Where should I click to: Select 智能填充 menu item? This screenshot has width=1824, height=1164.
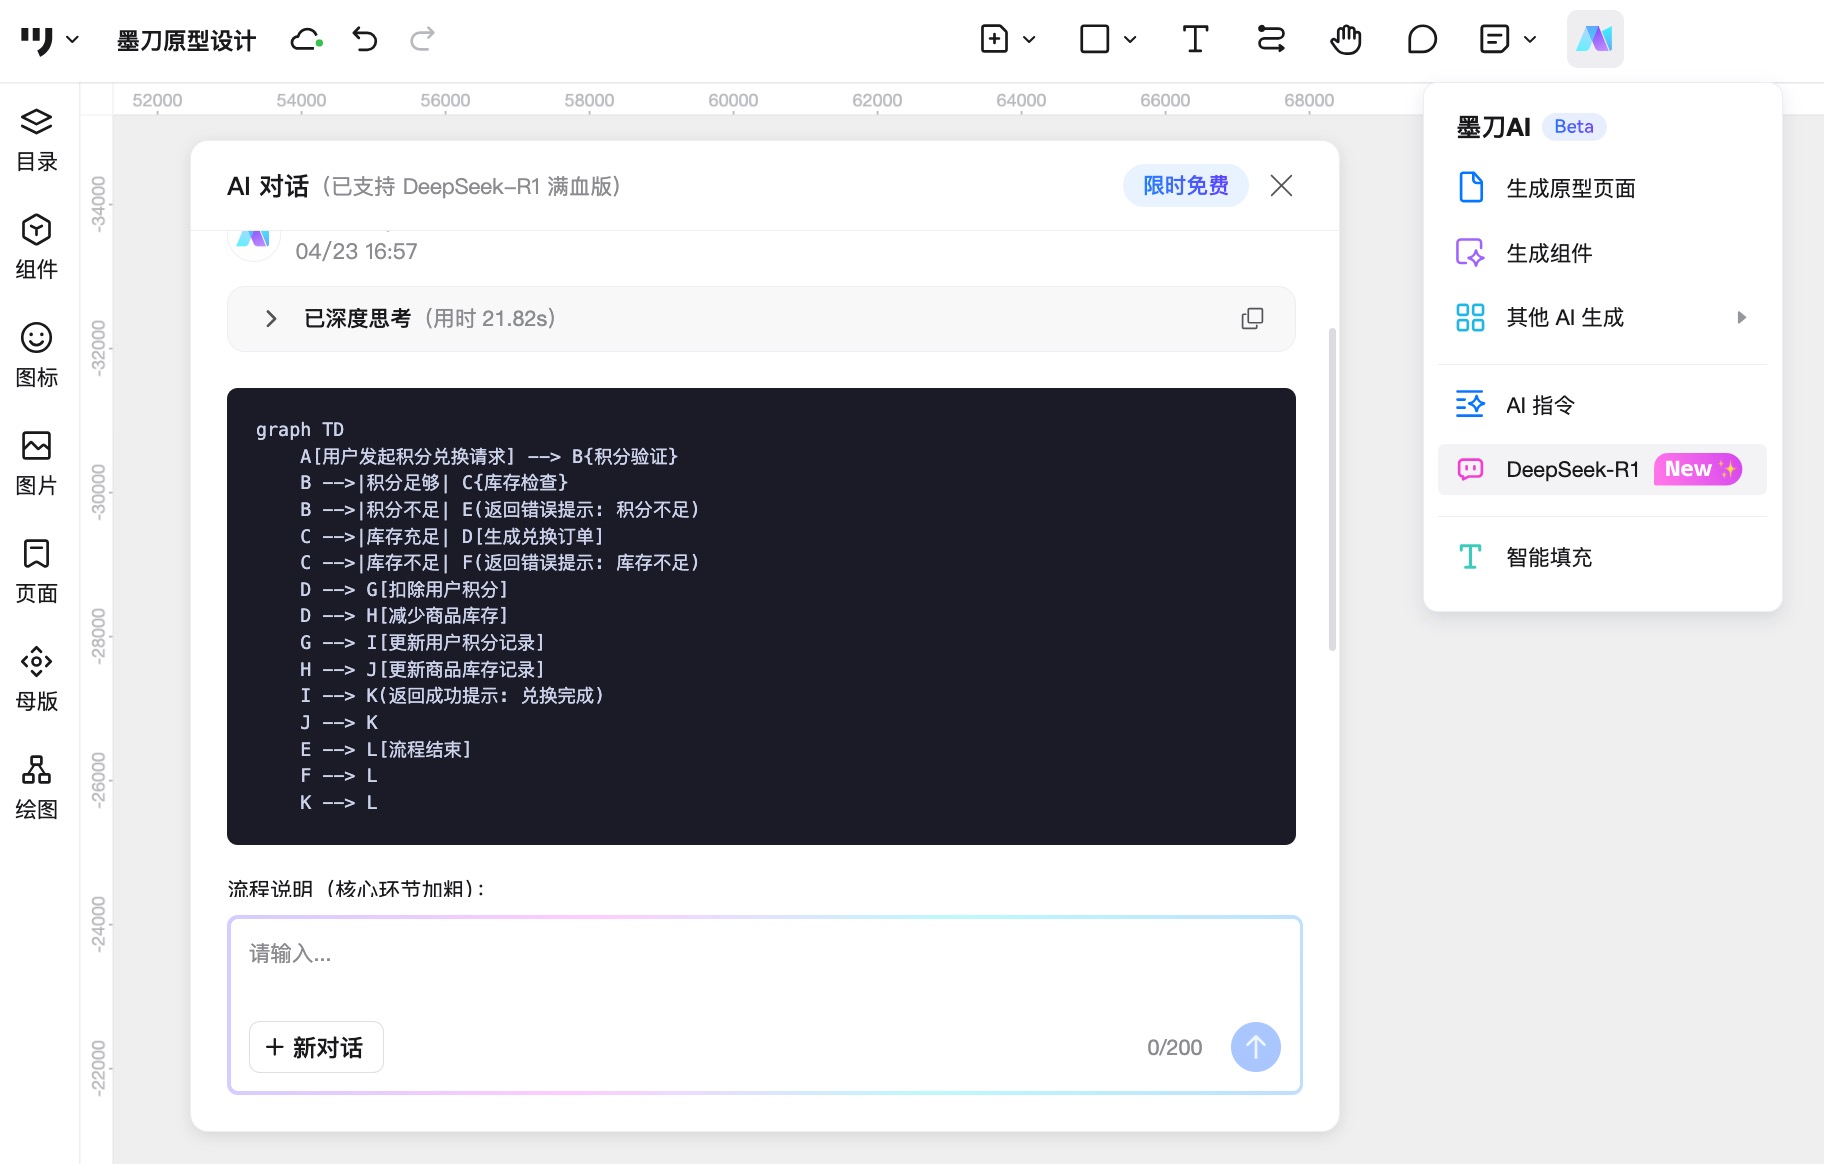[1602, 557]
